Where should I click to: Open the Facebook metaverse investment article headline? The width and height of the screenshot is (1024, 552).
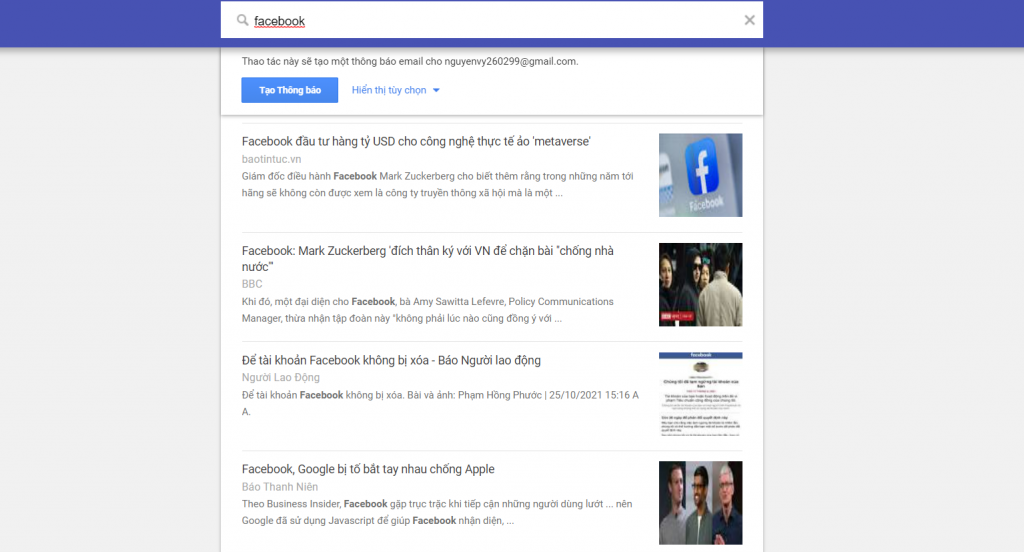point(416,141)
